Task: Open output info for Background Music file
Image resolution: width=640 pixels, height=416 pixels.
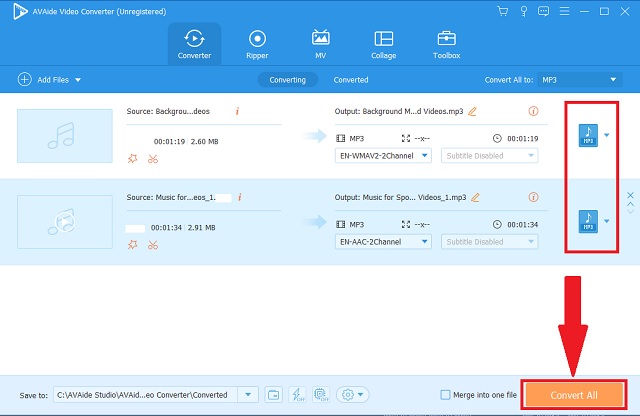Action: click(x=533, y=111)
